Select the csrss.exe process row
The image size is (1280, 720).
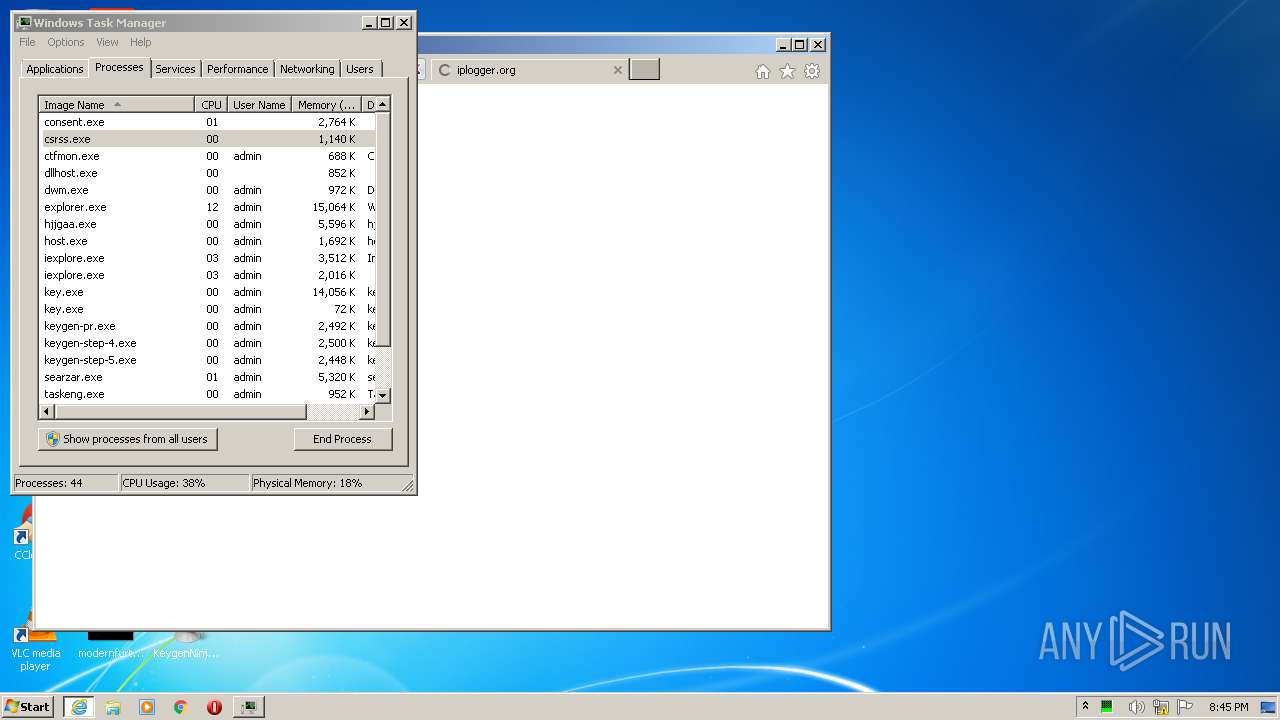207,139
